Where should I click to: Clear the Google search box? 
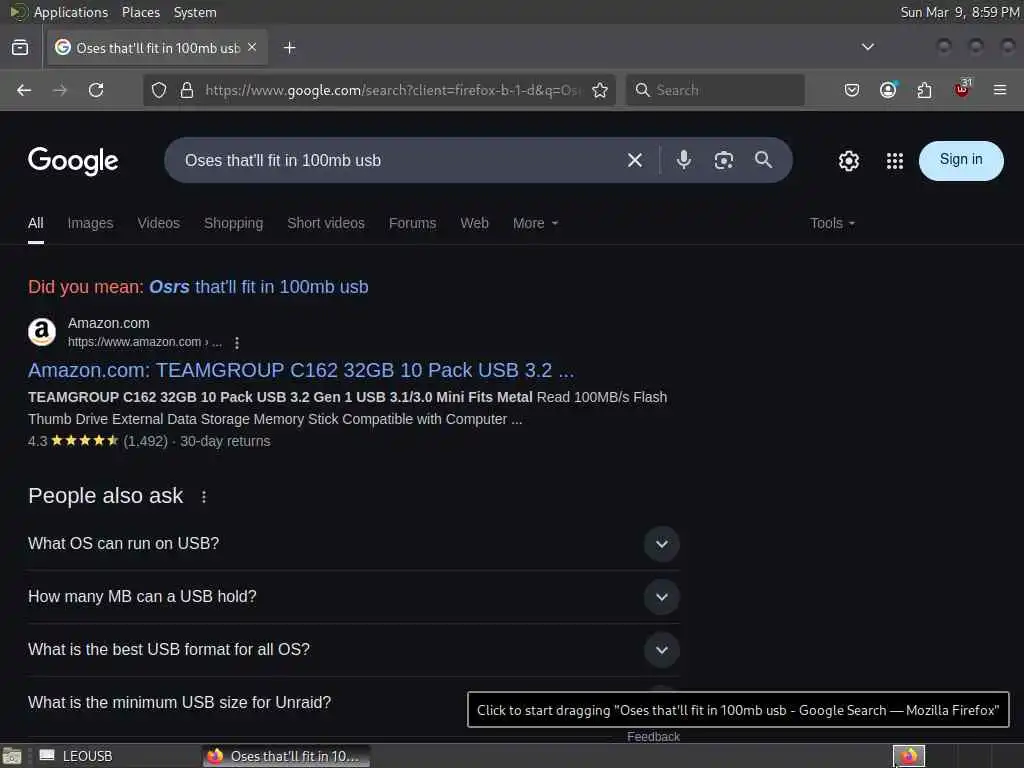point(635,160)
